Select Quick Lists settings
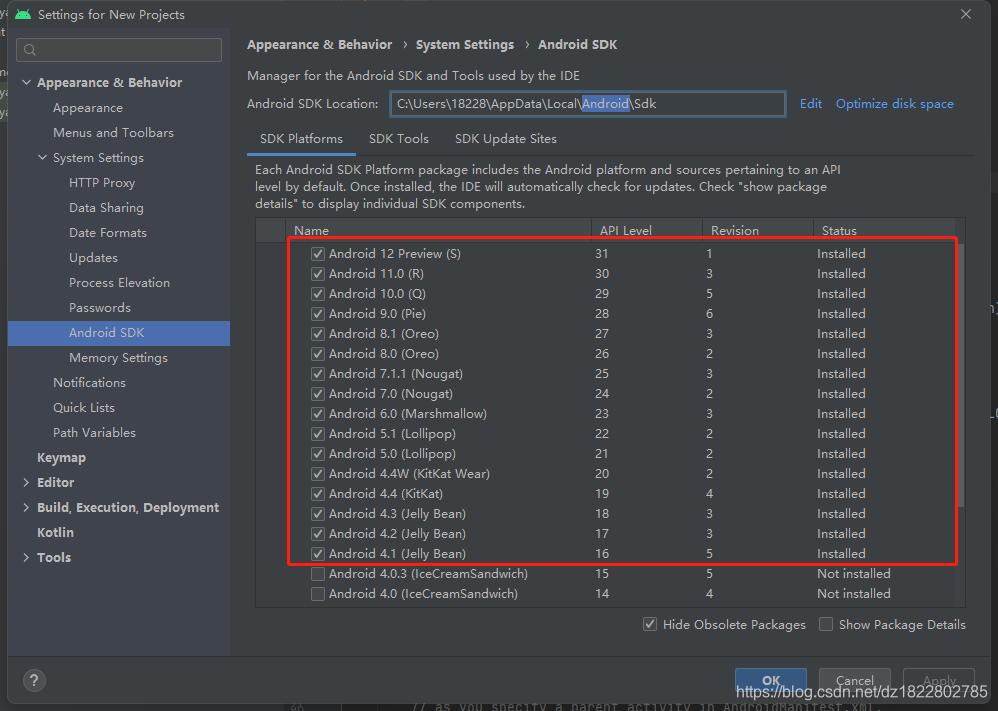The image size is (998, 711). (83, 407)
